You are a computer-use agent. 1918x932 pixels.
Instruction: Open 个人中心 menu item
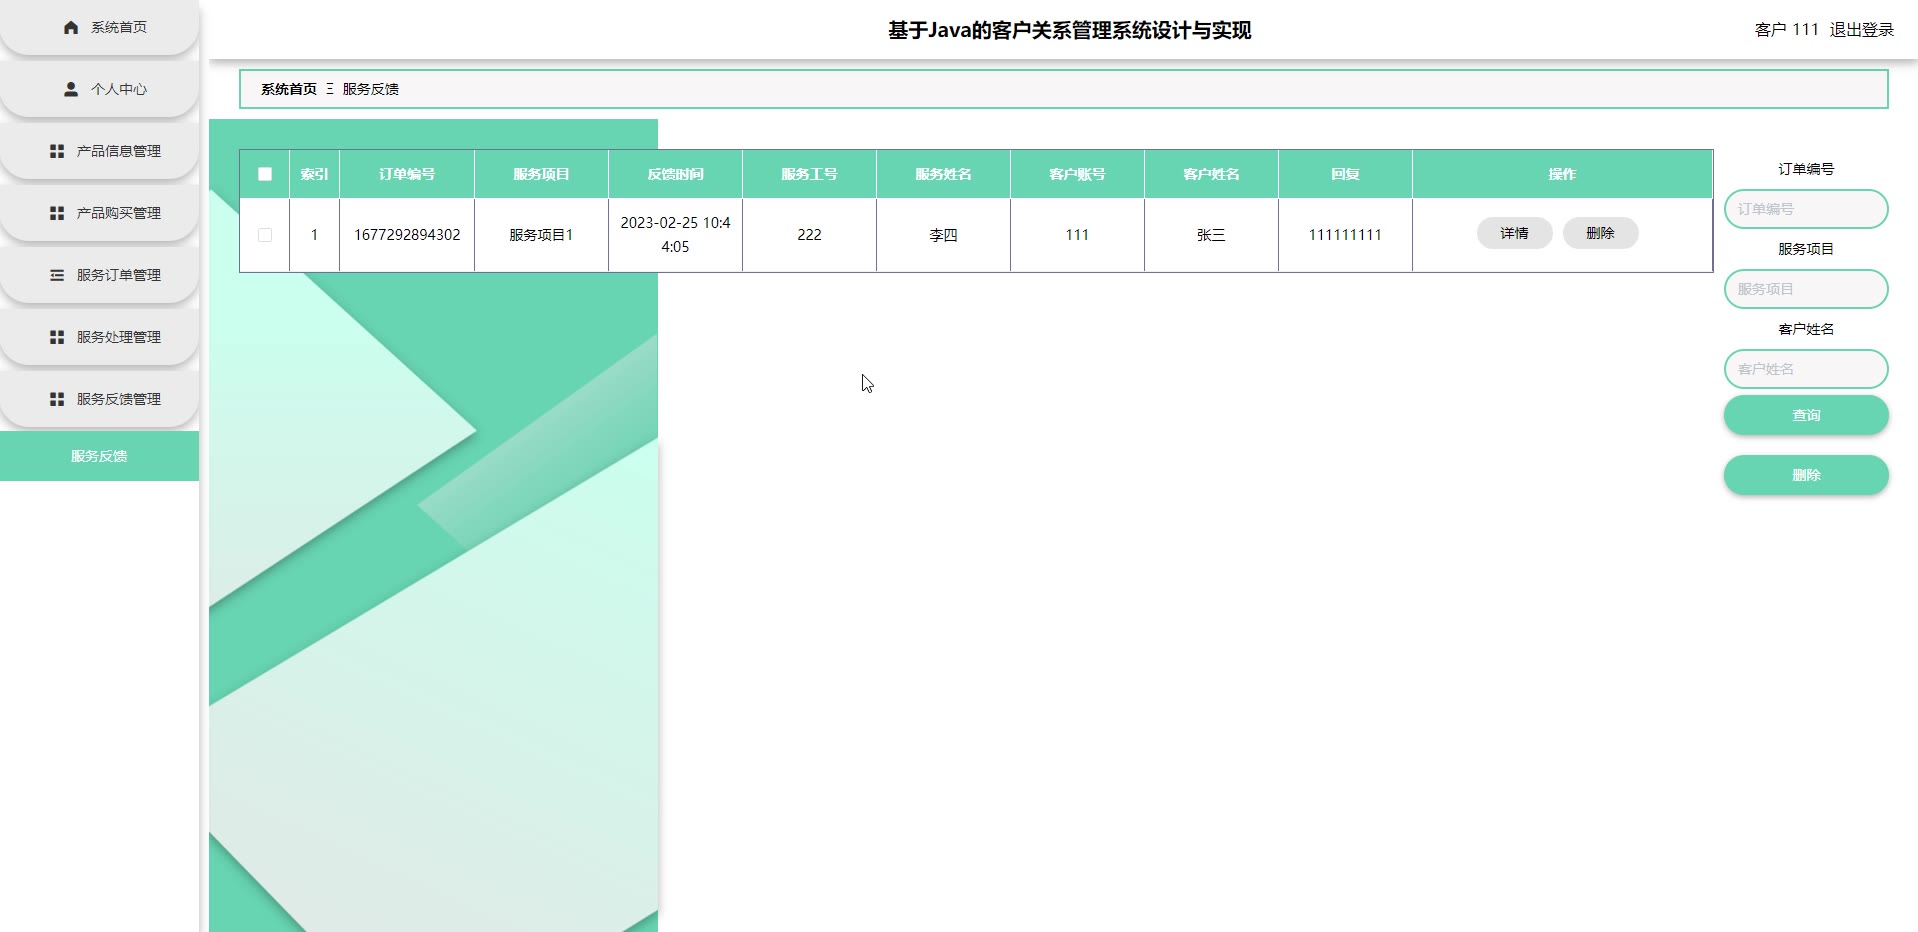click(99, 89)
